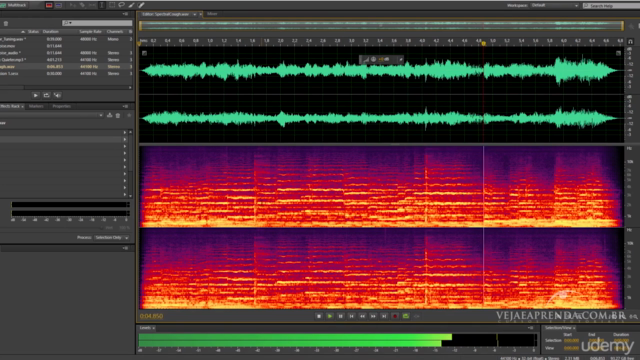This screenshot has height=360, width=640.
Task: Select the Lasso Selection tool
Action: pos(122,5)
